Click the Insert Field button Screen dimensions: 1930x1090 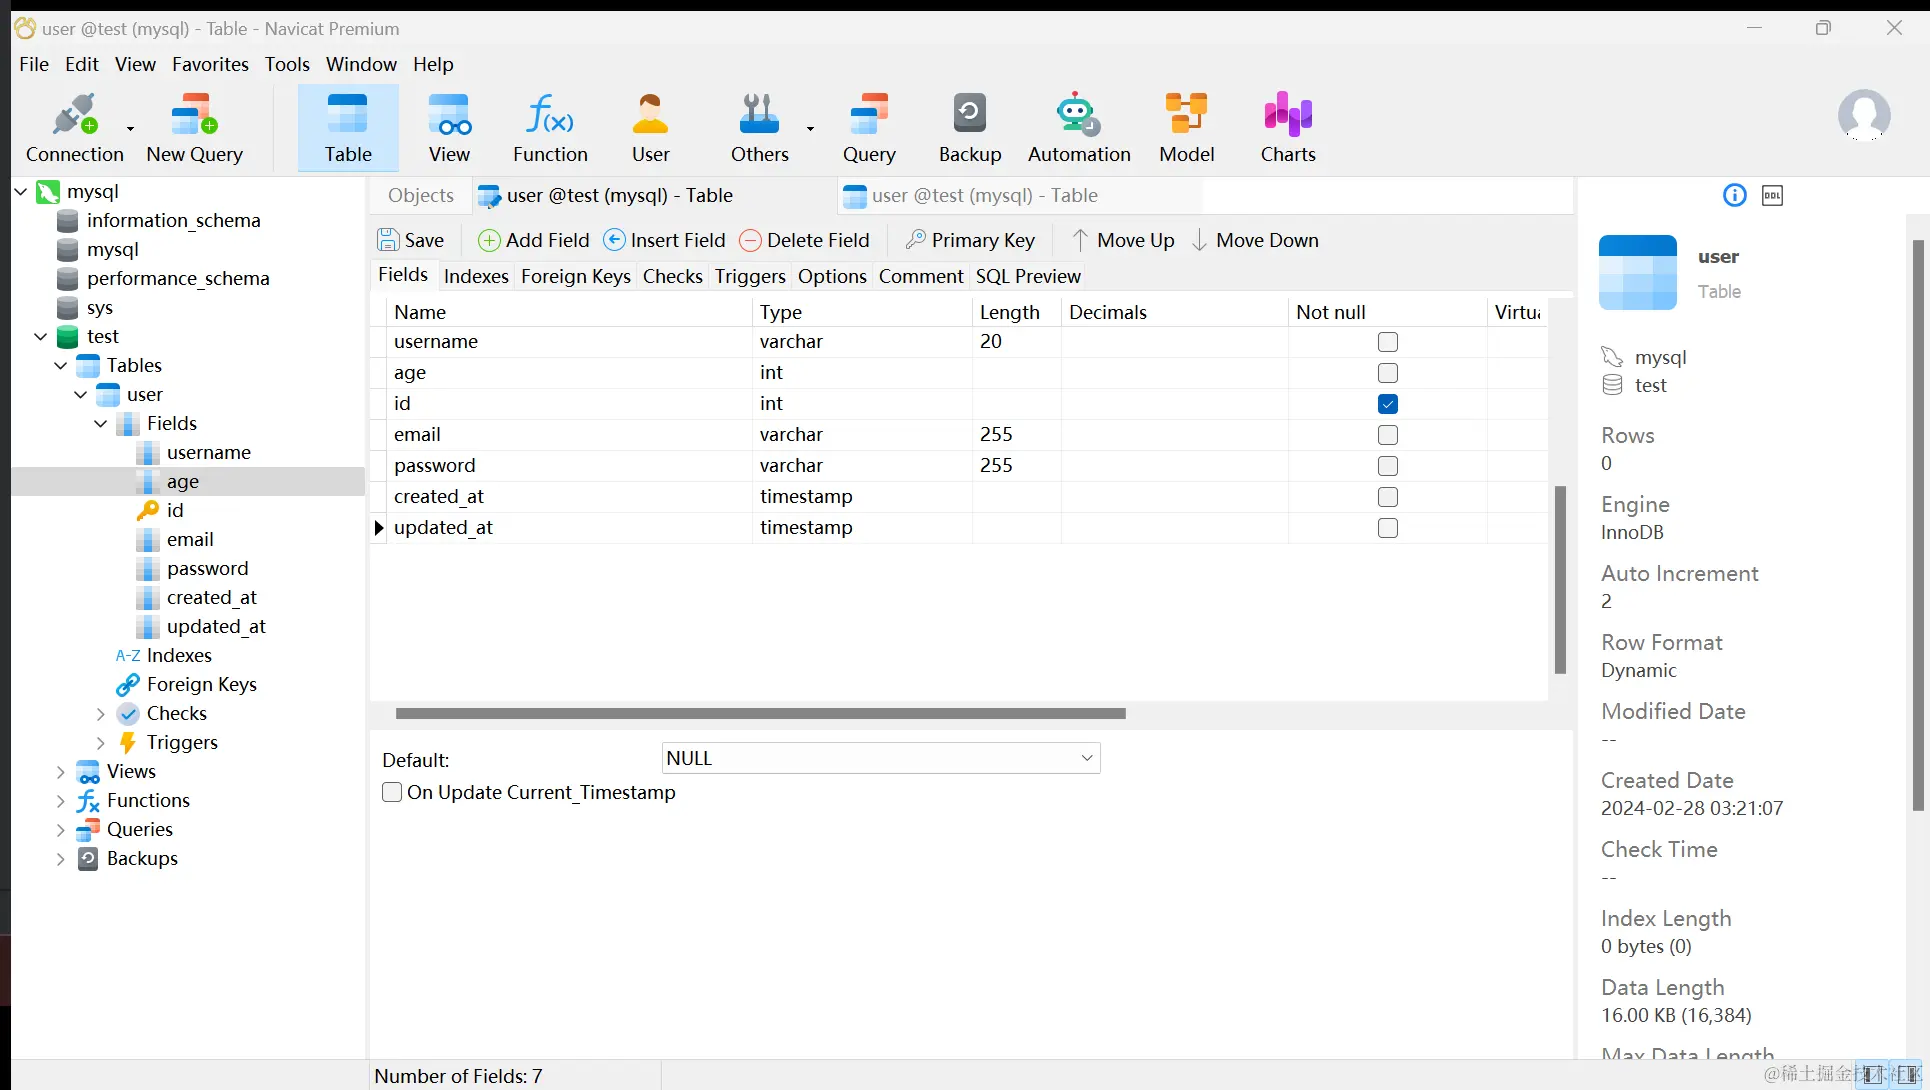[665, 240]
